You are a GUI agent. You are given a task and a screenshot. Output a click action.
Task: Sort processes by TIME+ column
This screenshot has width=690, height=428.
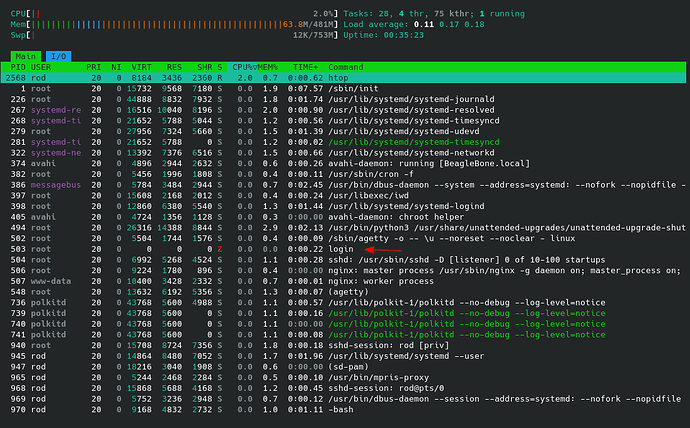pyautogui.click(x=304, y=67)
